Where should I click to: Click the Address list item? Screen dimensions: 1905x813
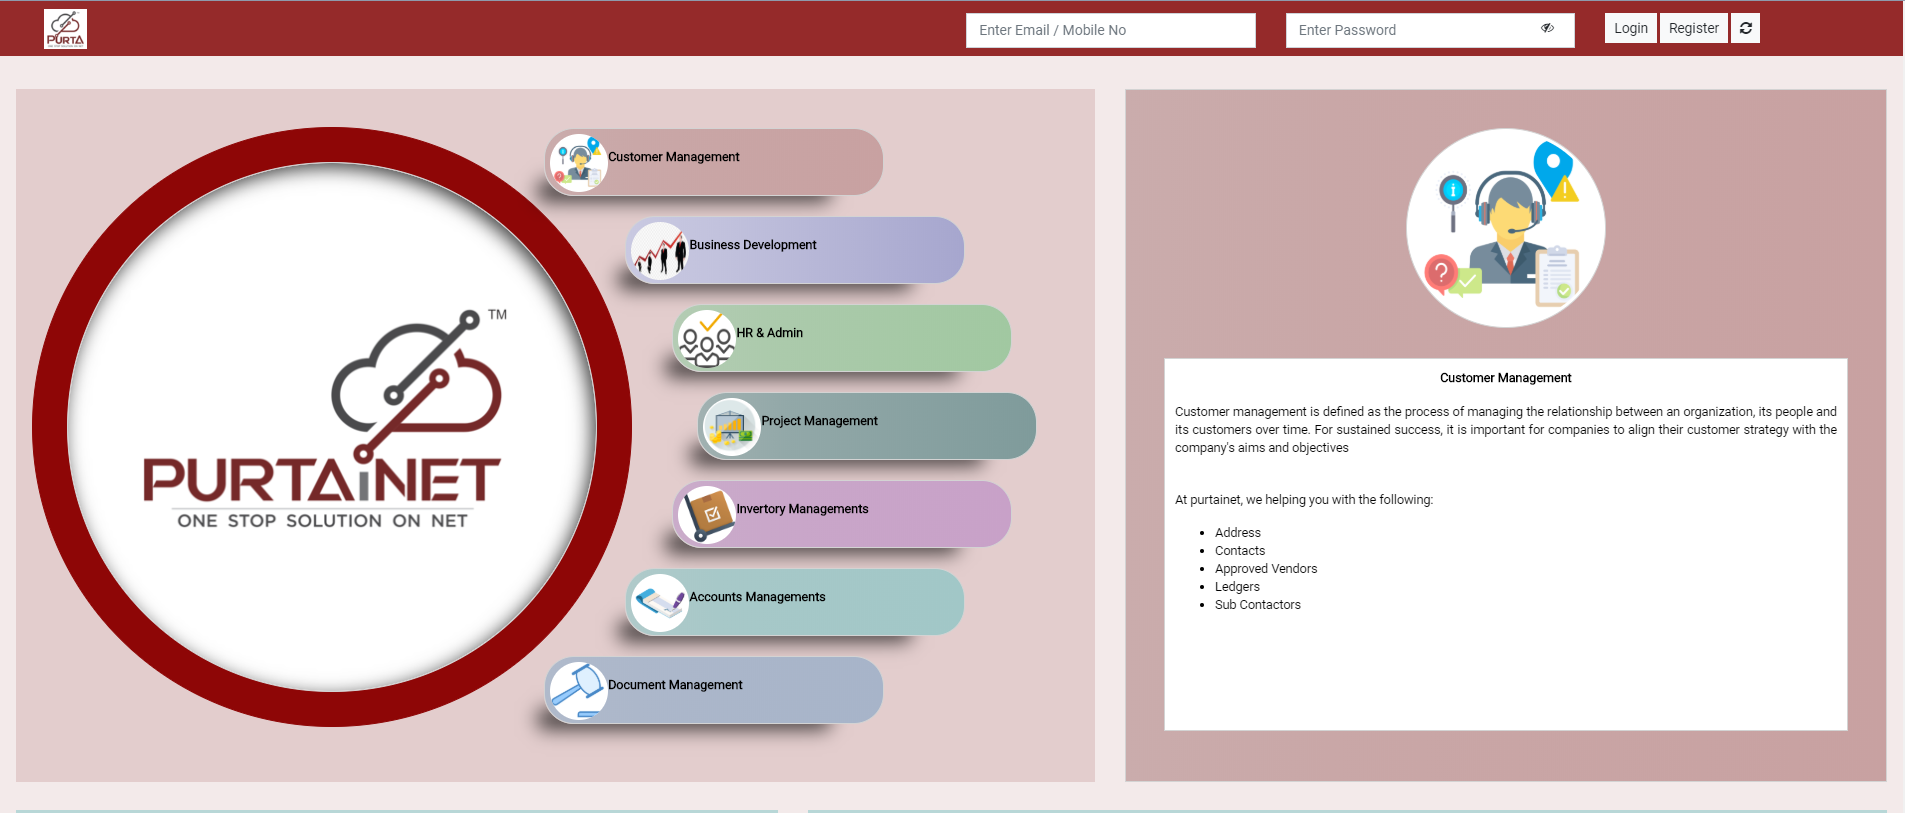[1238, 533]
